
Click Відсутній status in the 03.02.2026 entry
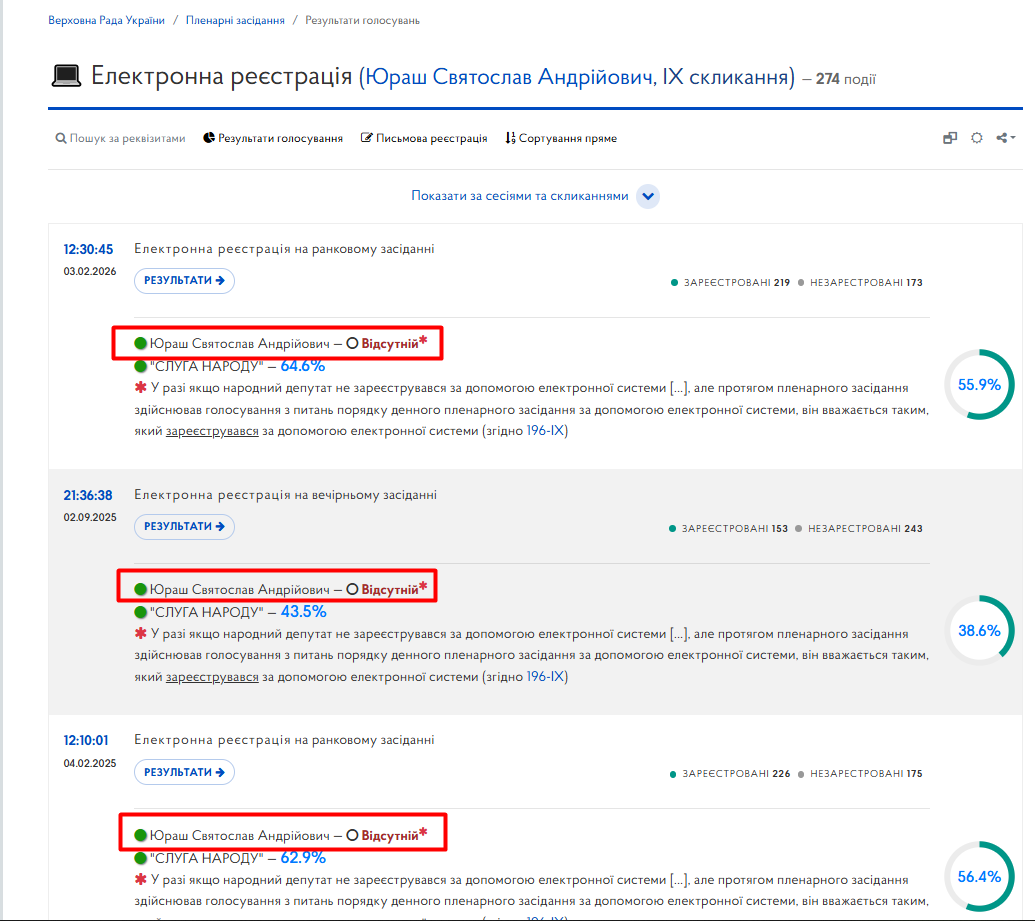click(x=389, y=343)
